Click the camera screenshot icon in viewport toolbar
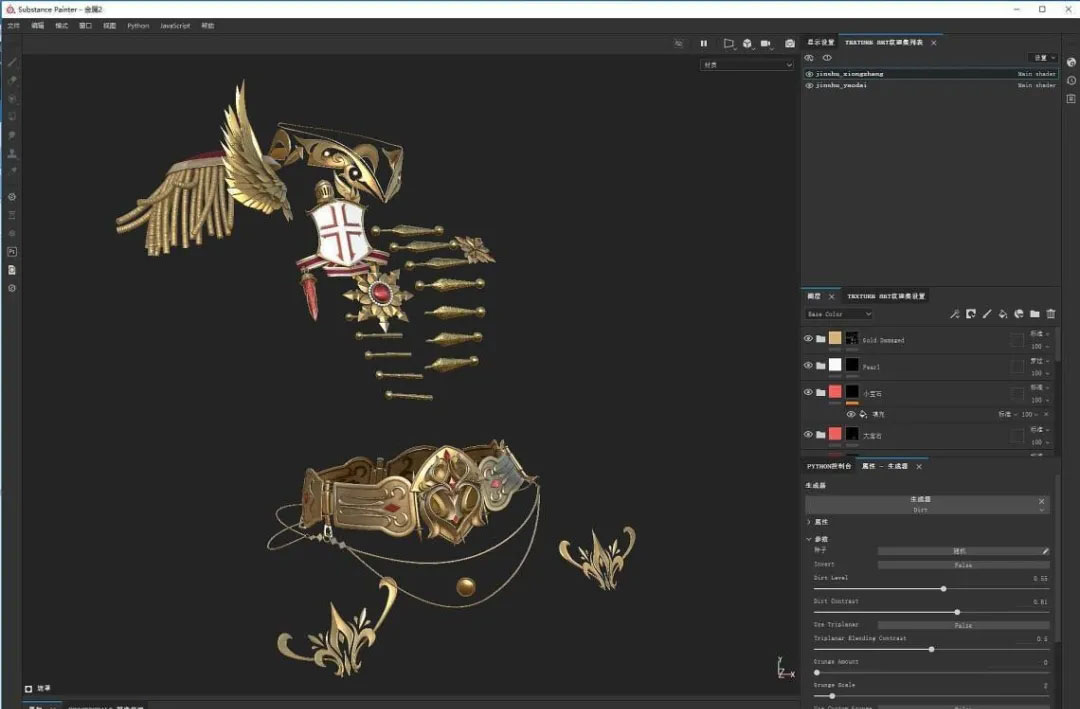The width and height of the screenshot is (1080, 709). click(x=790, y=43)
